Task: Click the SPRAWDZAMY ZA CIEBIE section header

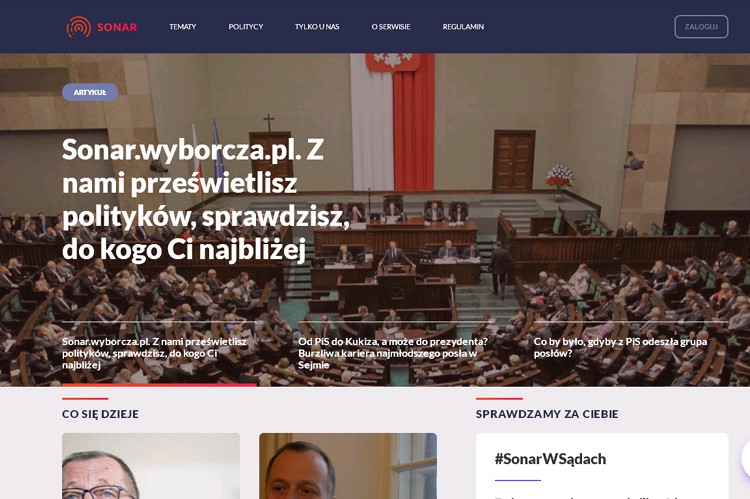Action: pyautogui.click(x=547, y=414)
